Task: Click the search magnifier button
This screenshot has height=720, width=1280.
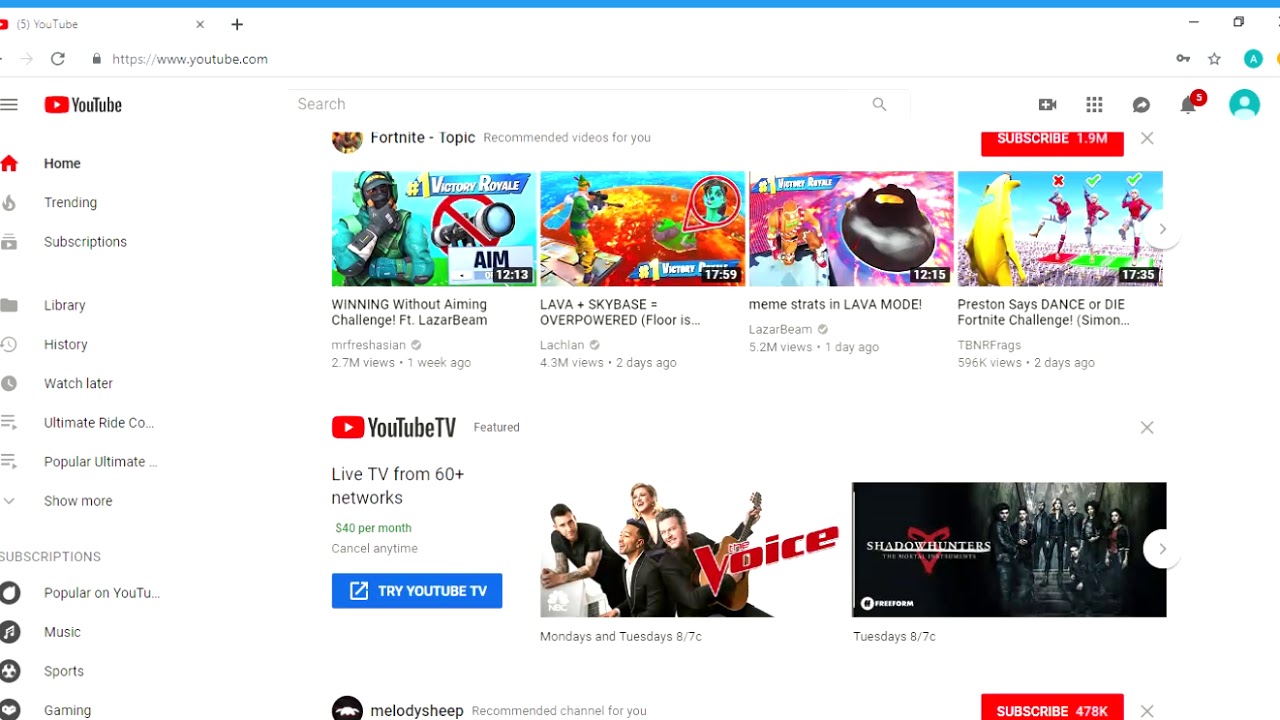Action: tap(879, 104)
